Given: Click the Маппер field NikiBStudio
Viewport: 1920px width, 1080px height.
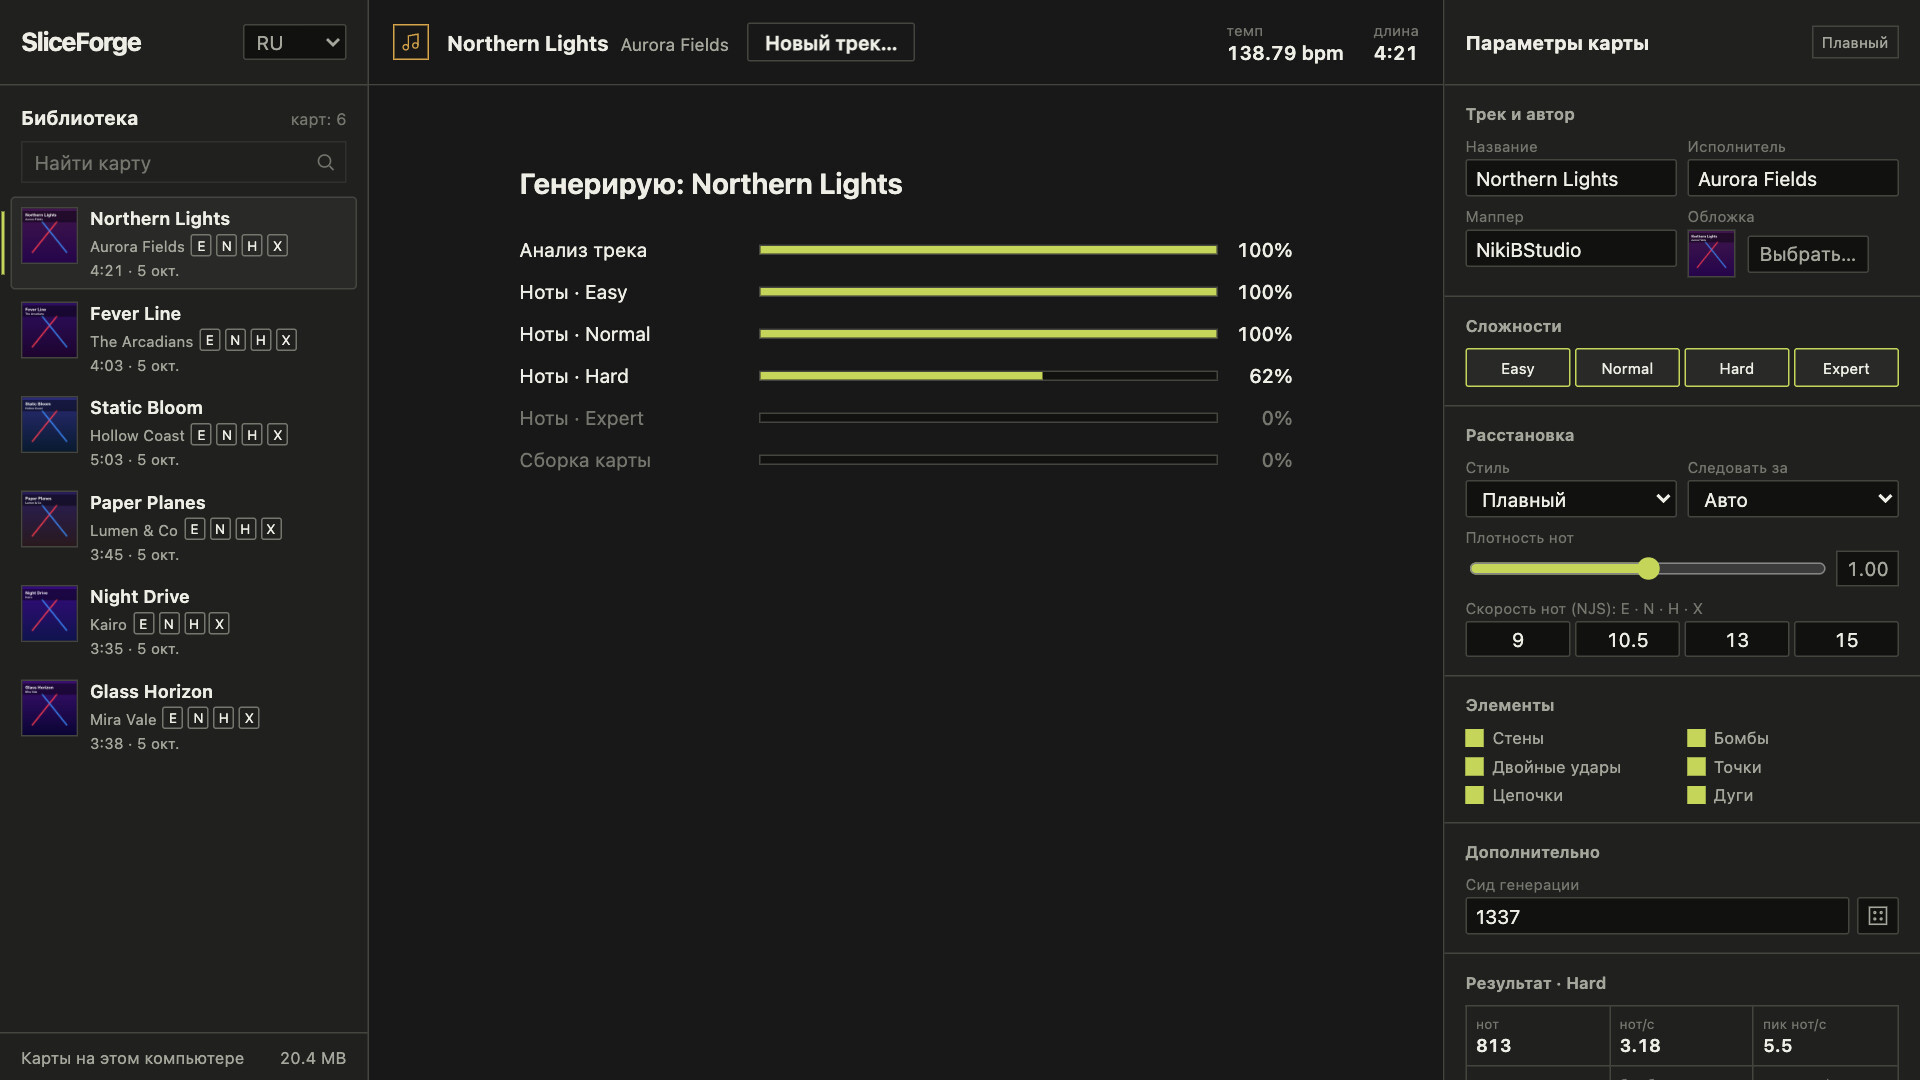Looking at the screenshot, I should 1570,249.
